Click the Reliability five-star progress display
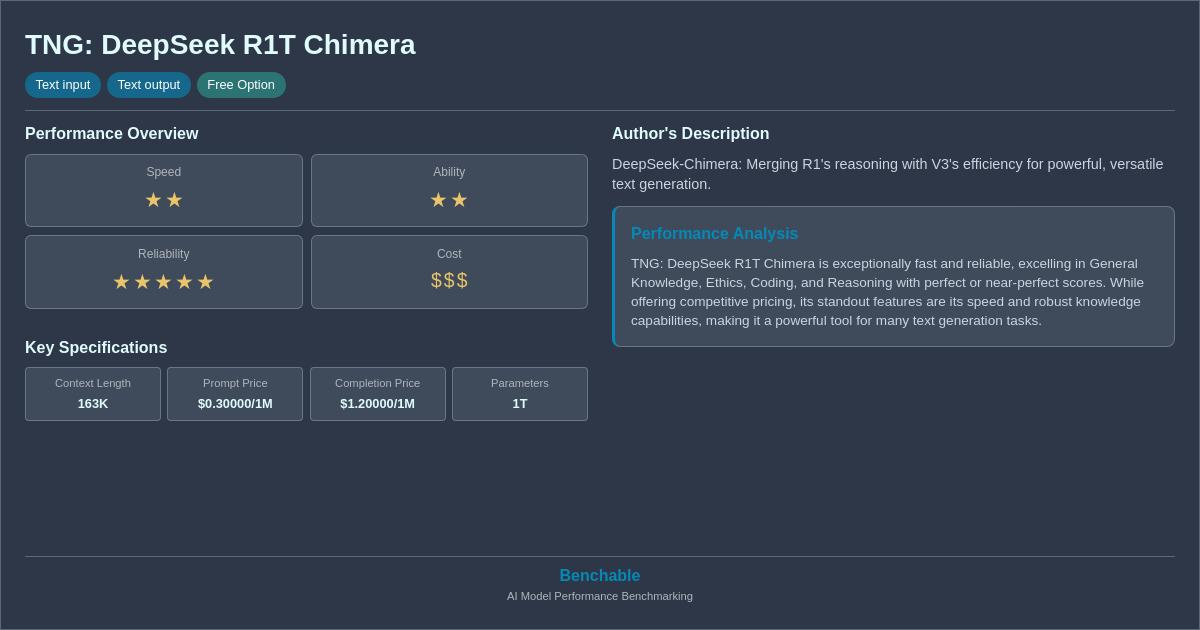 click(x=163, y=281)
